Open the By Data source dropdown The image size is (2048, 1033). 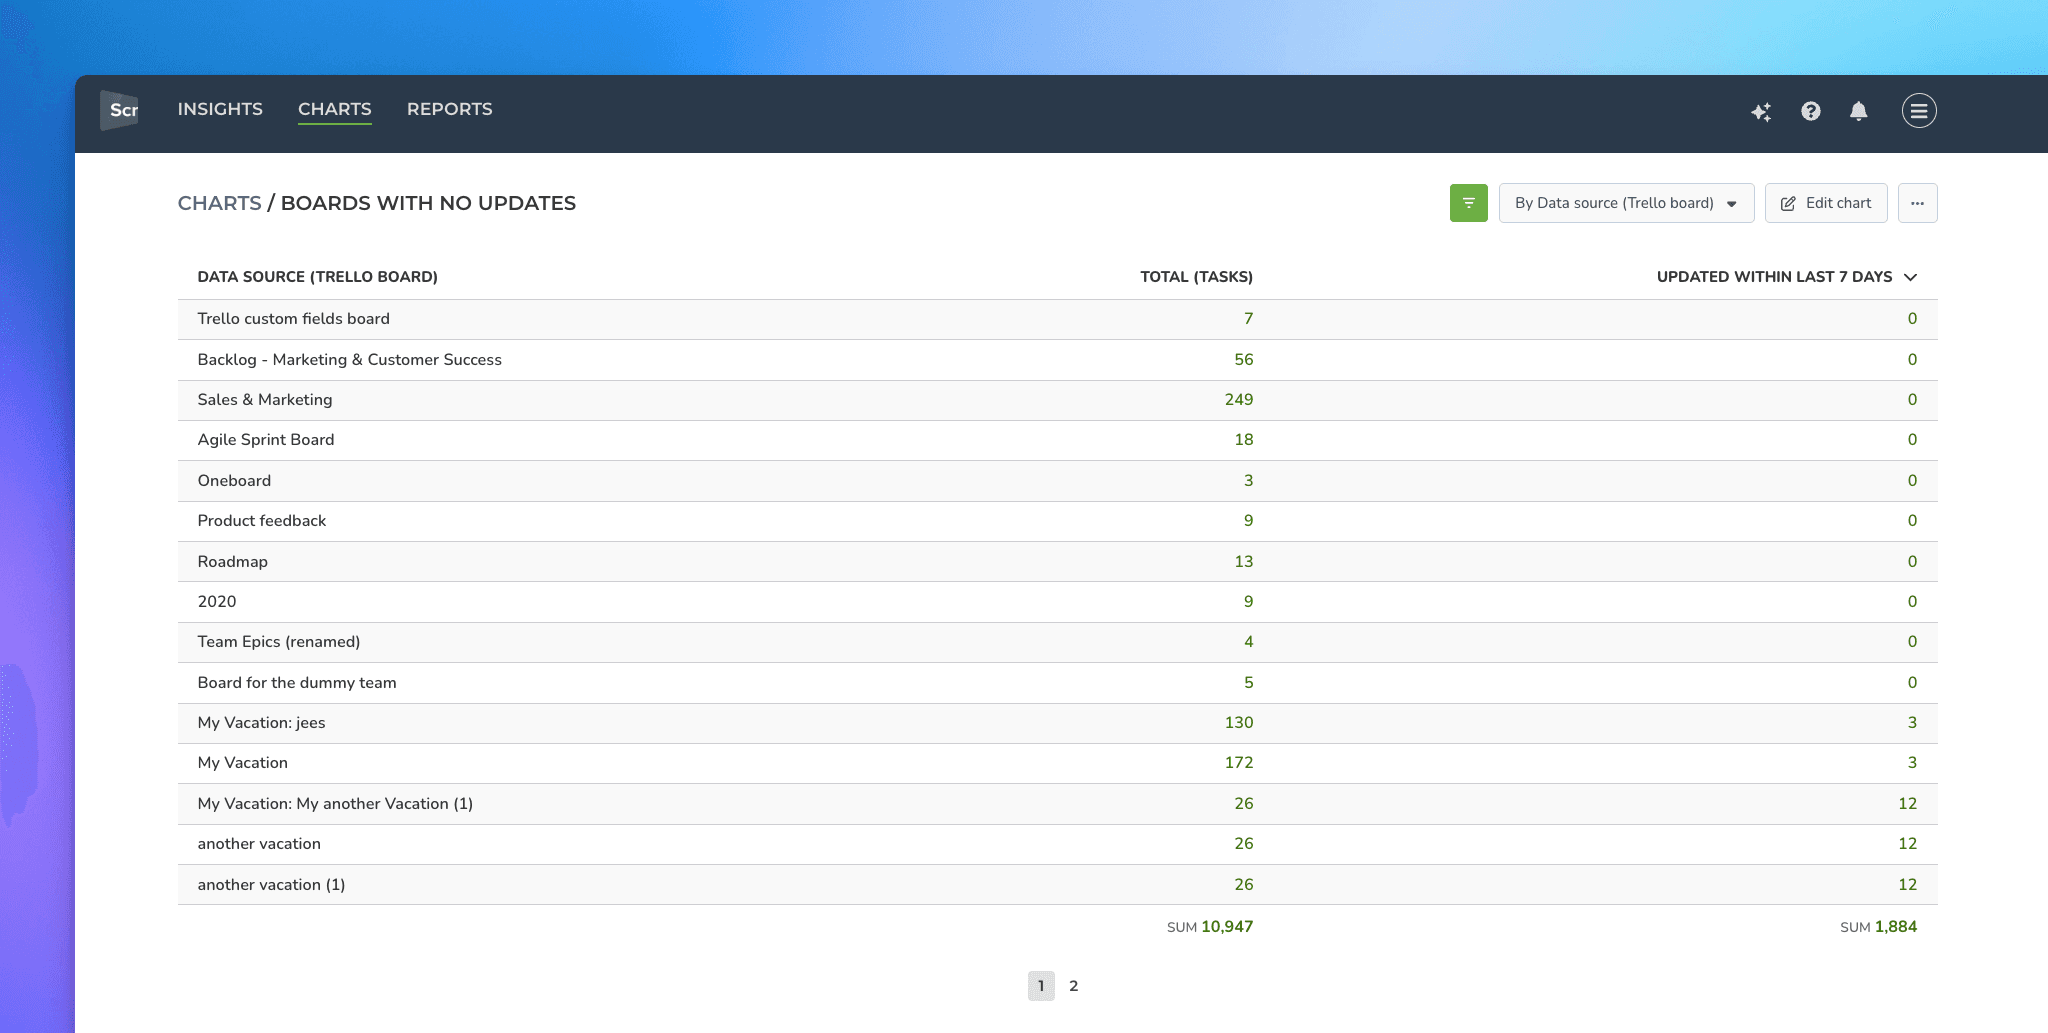[1626, 203]
